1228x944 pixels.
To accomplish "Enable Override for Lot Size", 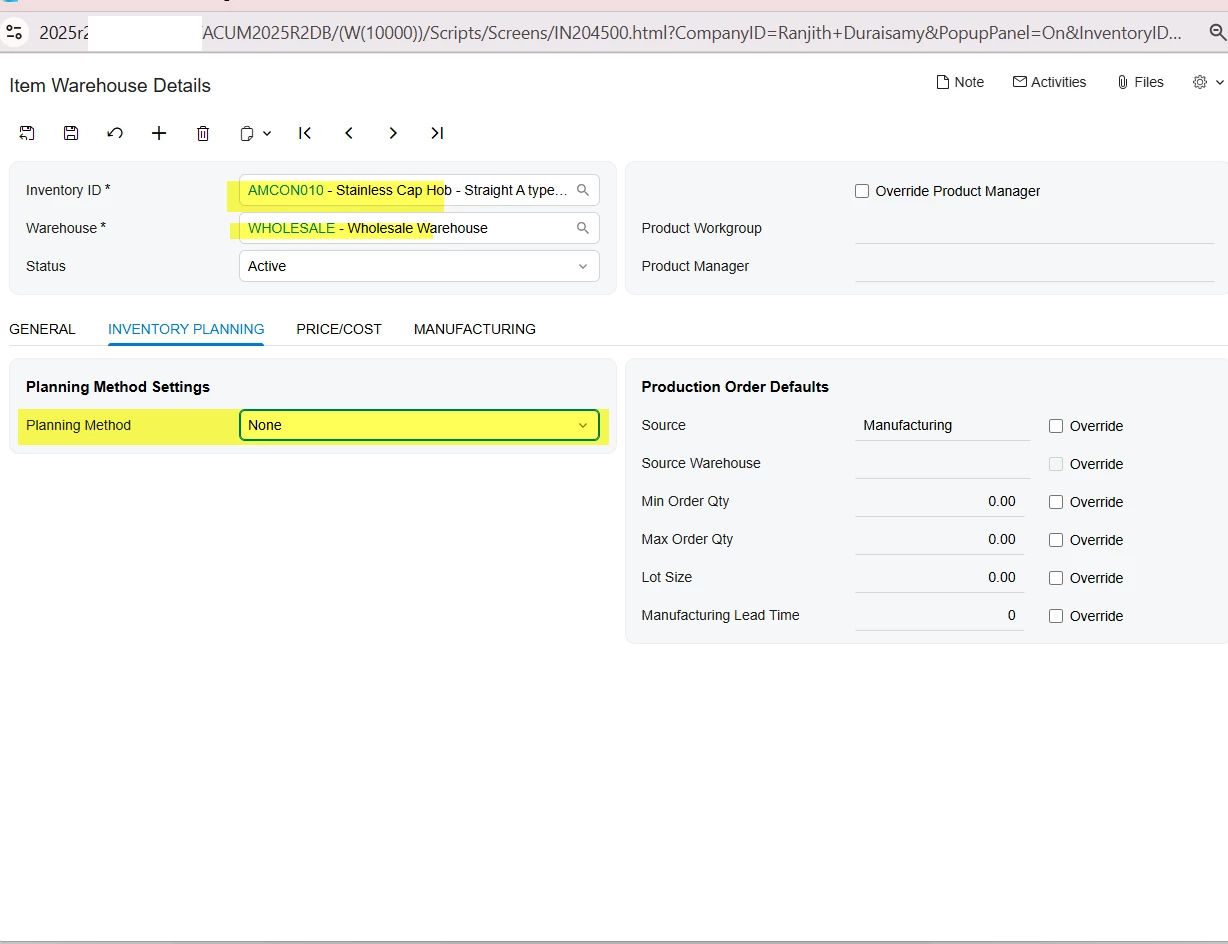I will tap(1056, 578).
